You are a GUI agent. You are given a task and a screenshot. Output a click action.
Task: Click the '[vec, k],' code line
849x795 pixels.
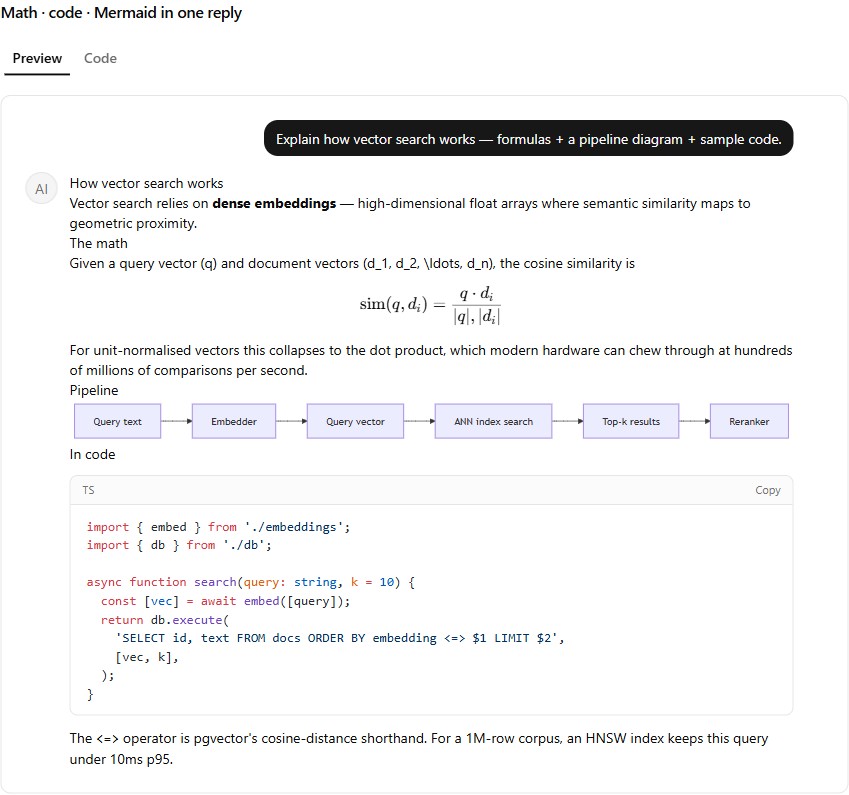pos(146,657)
